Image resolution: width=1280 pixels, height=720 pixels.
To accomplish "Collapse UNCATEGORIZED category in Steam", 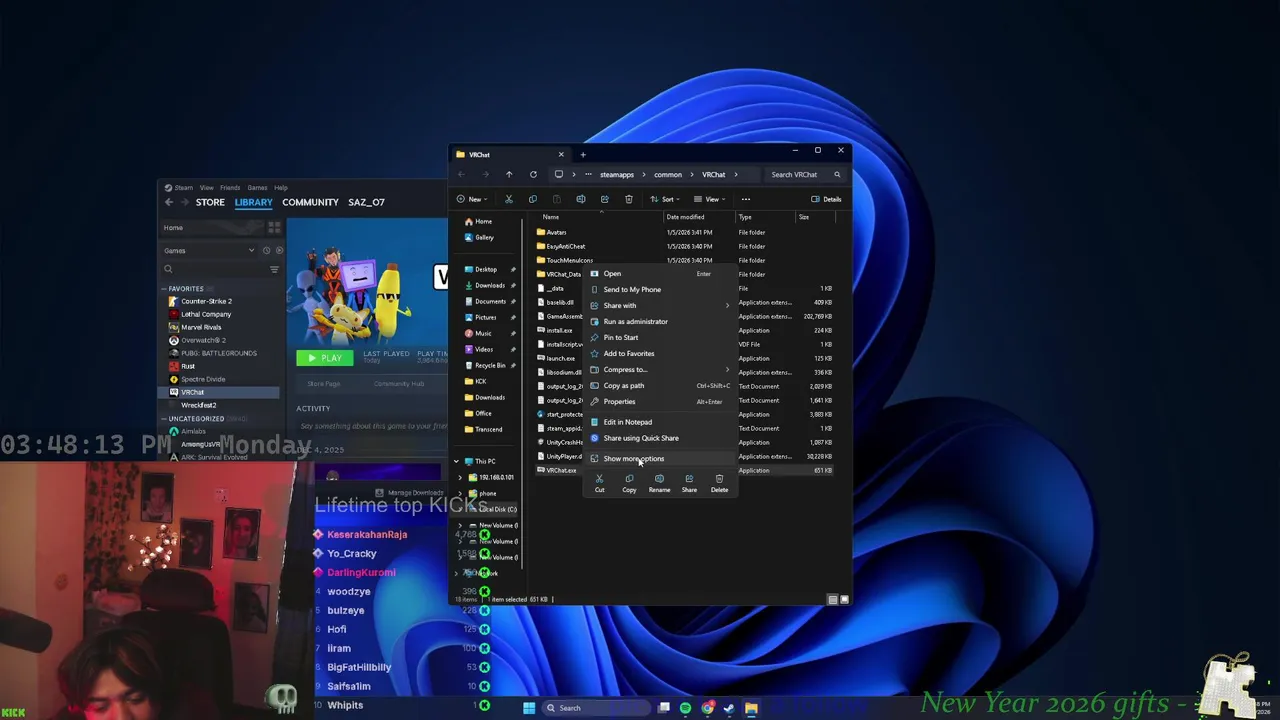I will point(165,418).
